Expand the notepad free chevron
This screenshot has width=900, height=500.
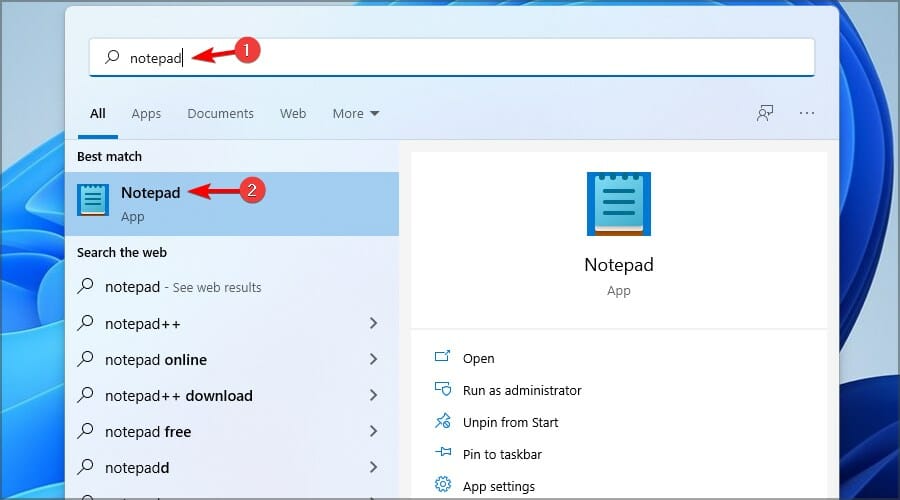[x=373, y=431]
